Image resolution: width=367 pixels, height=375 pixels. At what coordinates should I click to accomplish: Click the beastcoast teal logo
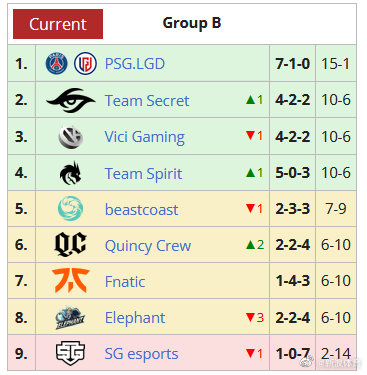(x=70, y=209)
